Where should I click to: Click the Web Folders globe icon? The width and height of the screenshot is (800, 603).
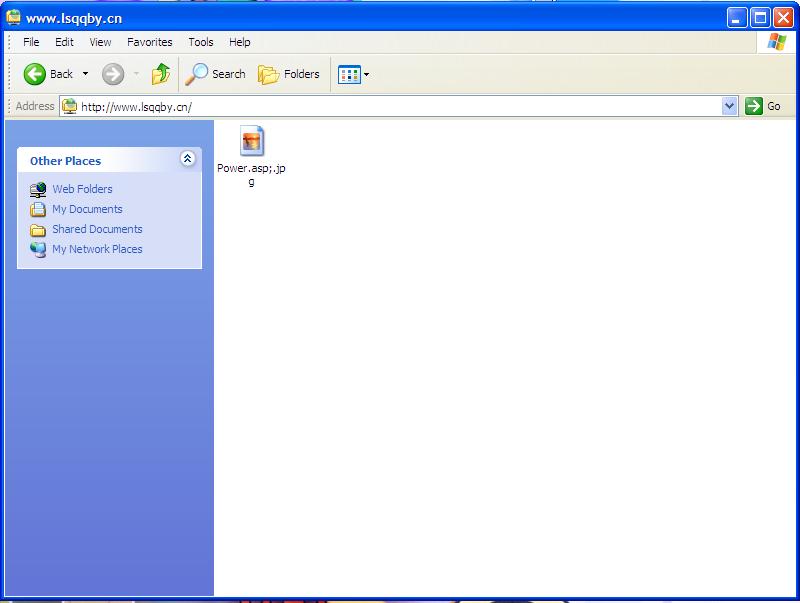38,189
